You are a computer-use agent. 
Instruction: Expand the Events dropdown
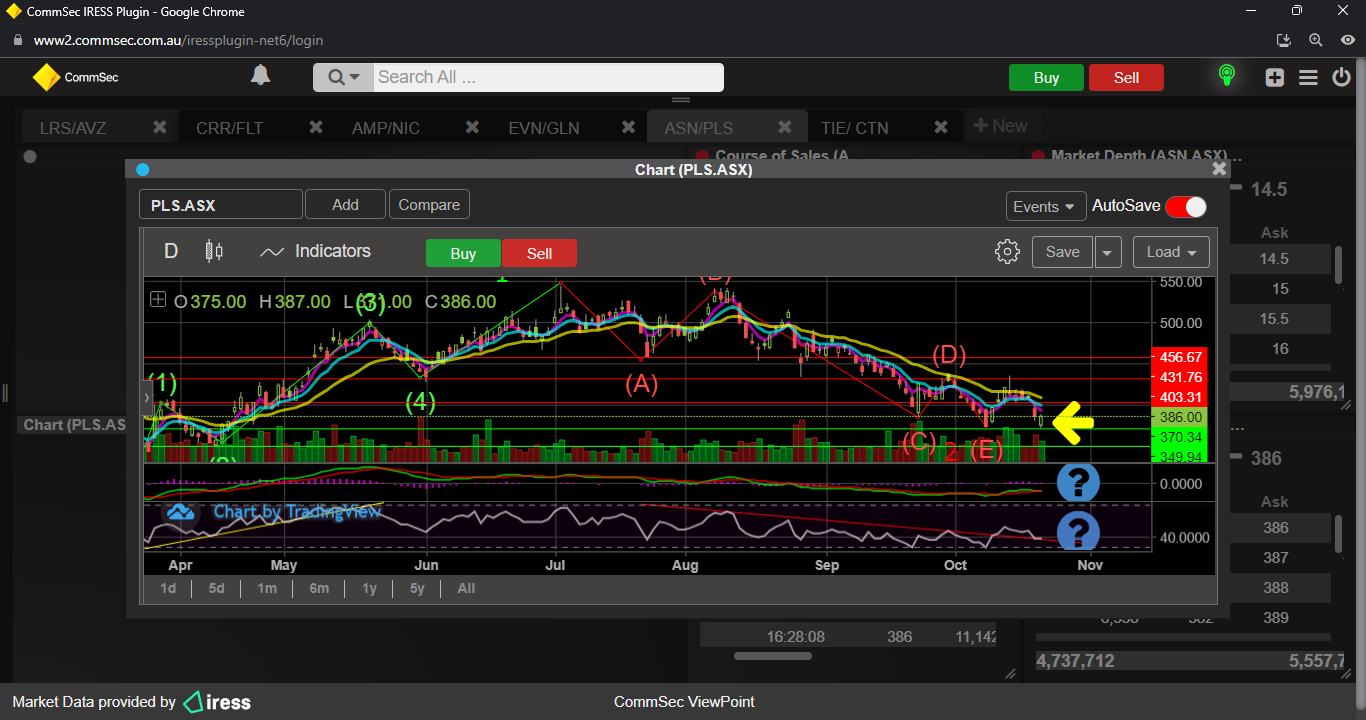[x=1046, y=206]
